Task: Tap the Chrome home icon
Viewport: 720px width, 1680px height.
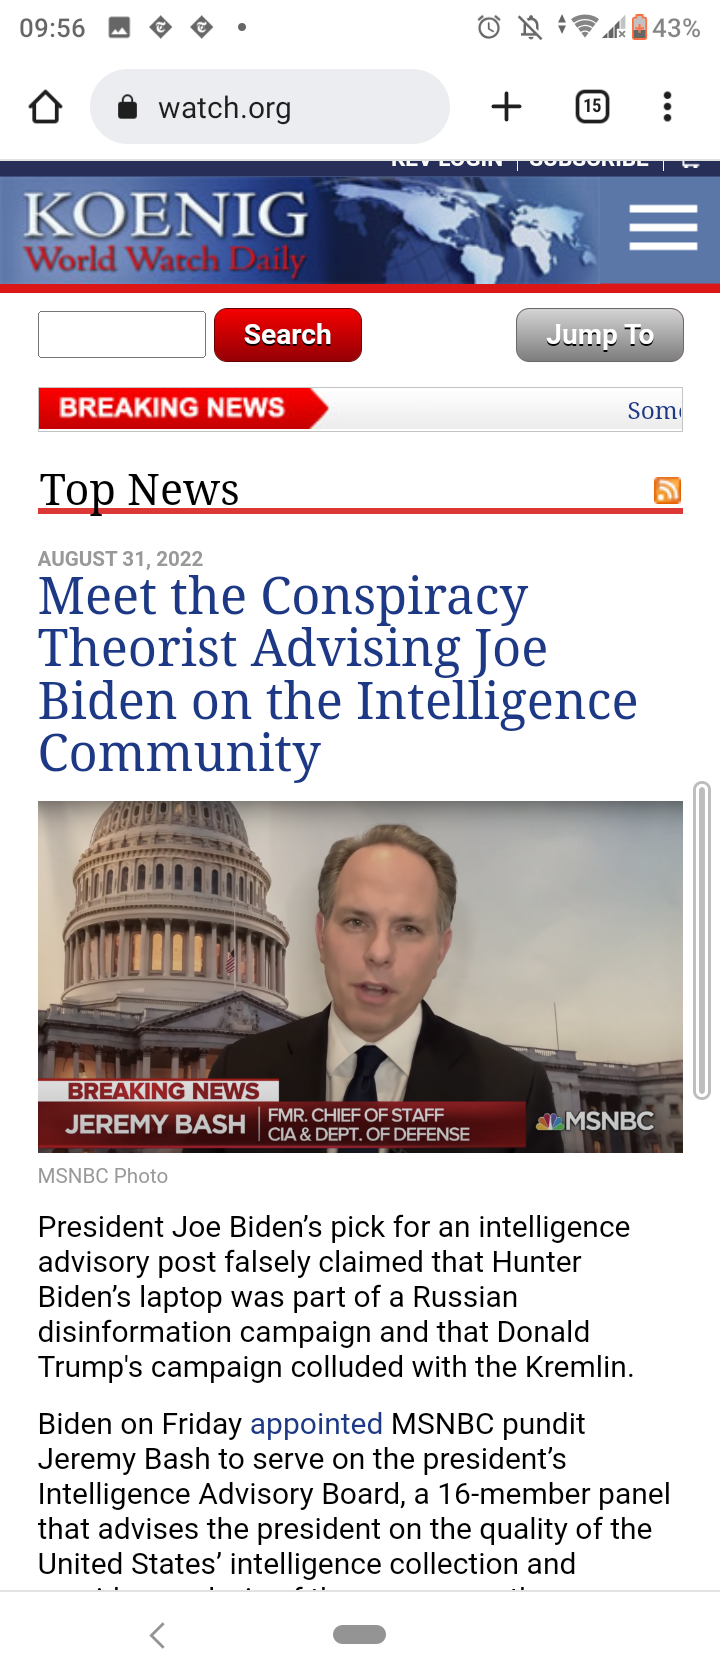Action: [x=45, y=107]
